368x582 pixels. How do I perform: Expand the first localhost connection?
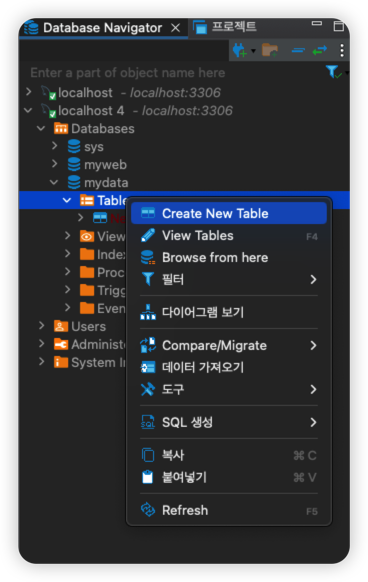point(29,92)
